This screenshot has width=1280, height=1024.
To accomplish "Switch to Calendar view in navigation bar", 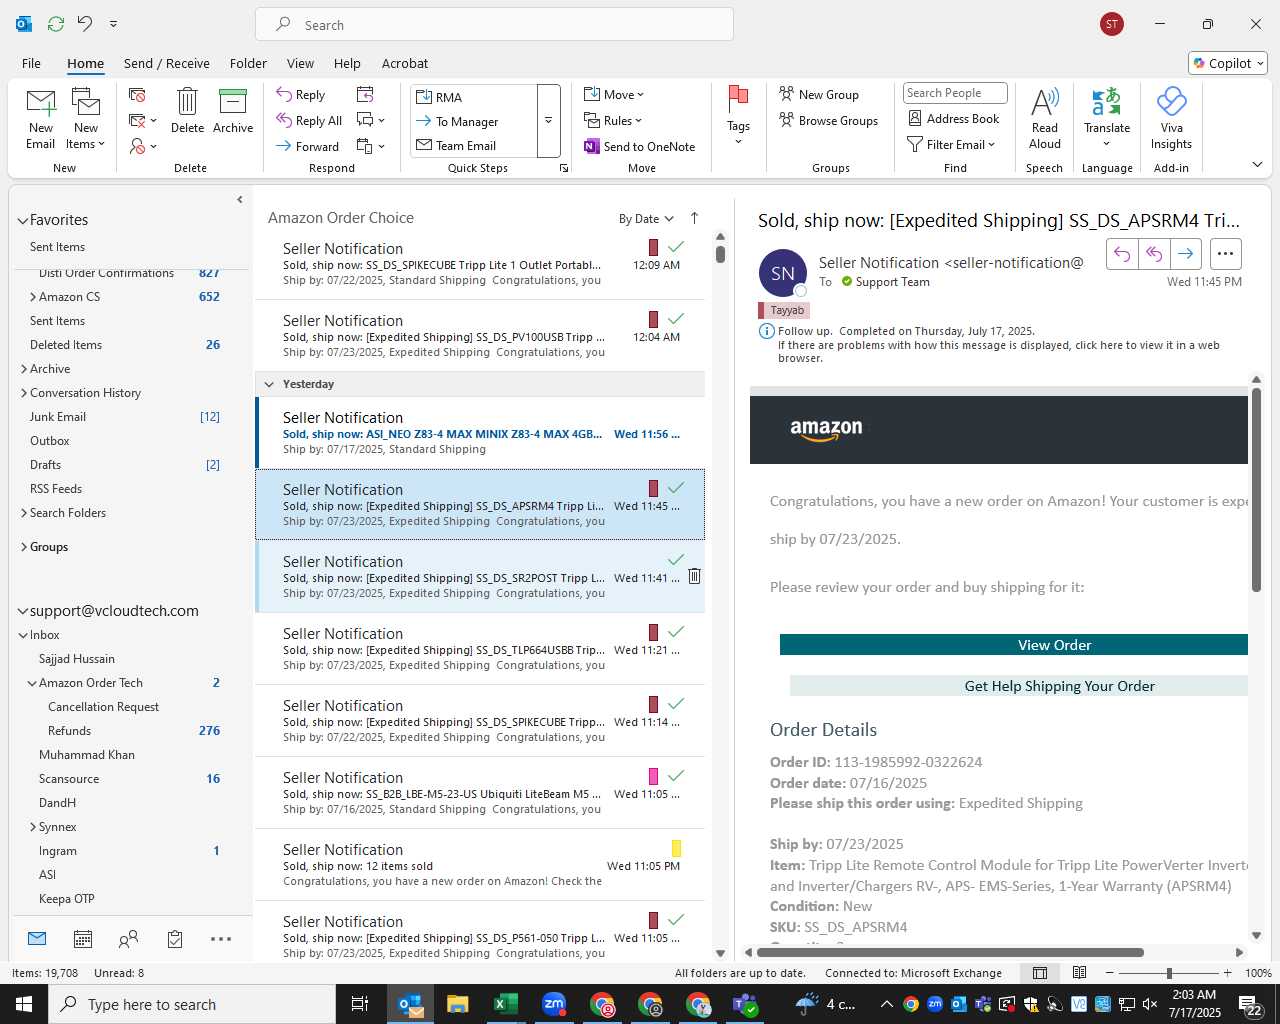I will [83, 939].
